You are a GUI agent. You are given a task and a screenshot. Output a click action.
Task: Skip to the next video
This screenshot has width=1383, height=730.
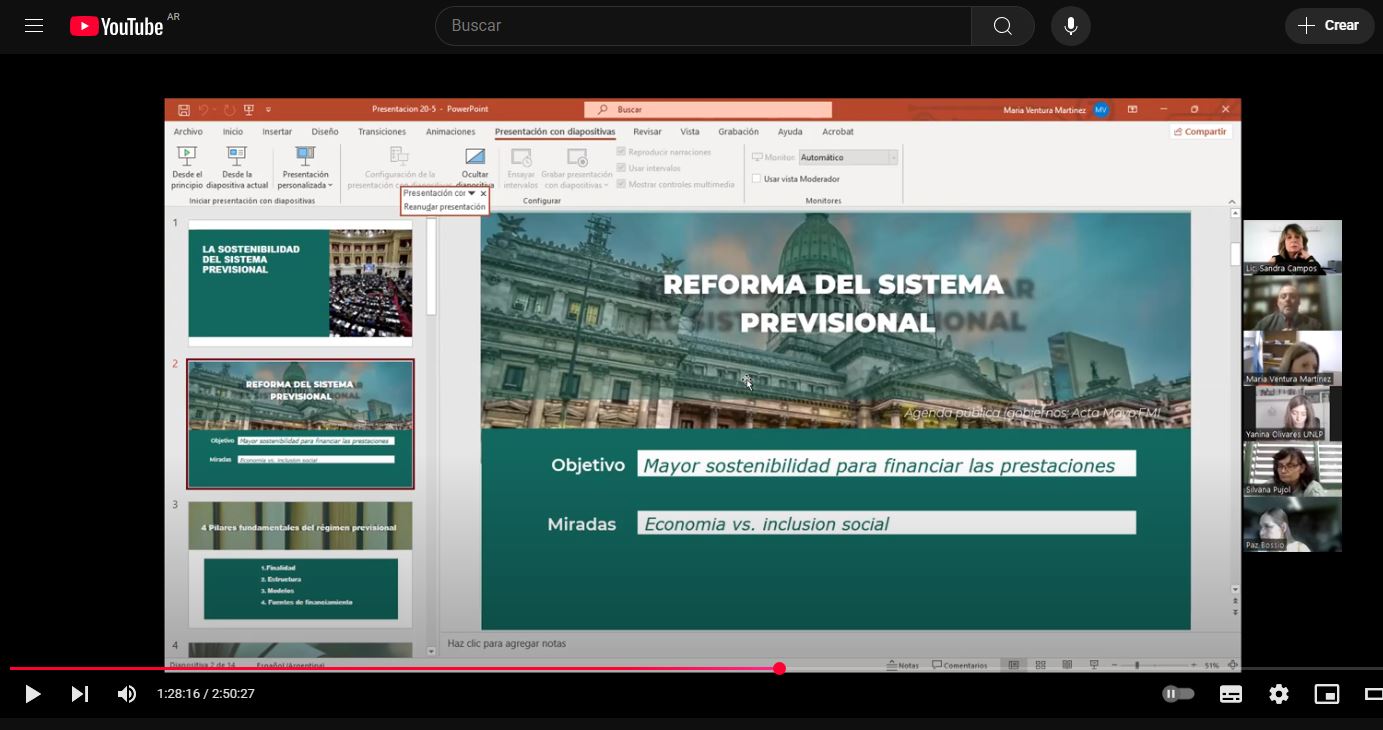[80, 694]
